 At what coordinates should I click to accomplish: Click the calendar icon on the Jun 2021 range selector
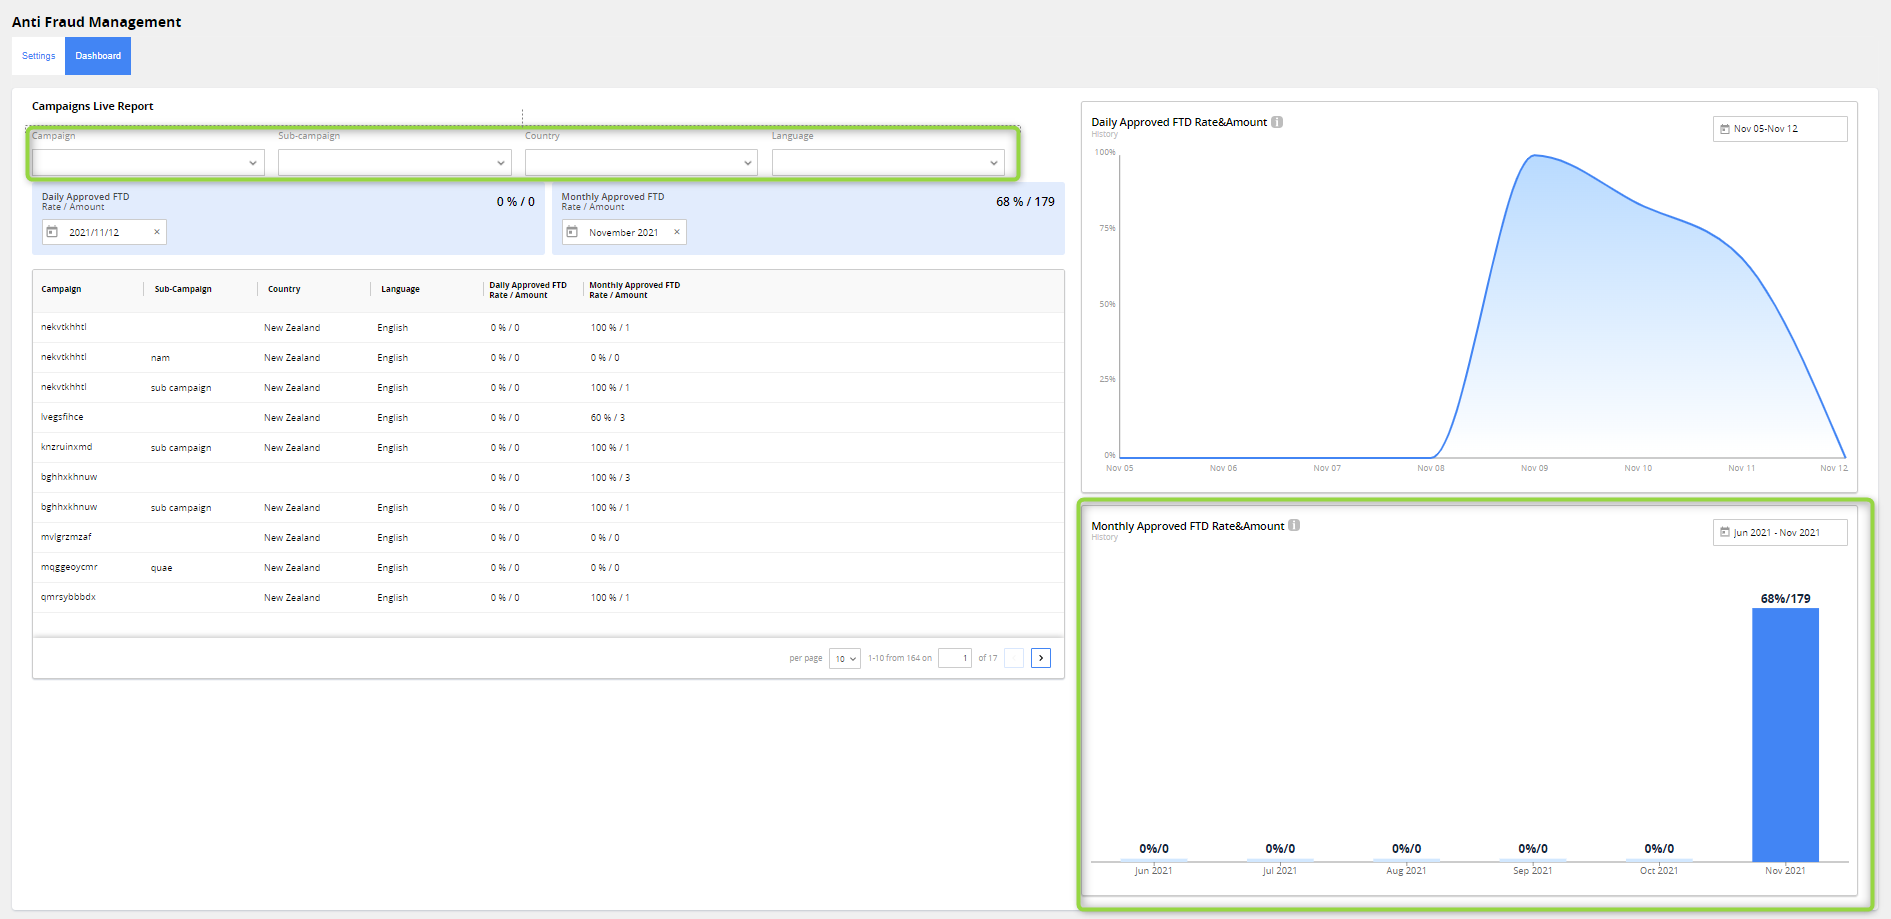coord(1725,532)
